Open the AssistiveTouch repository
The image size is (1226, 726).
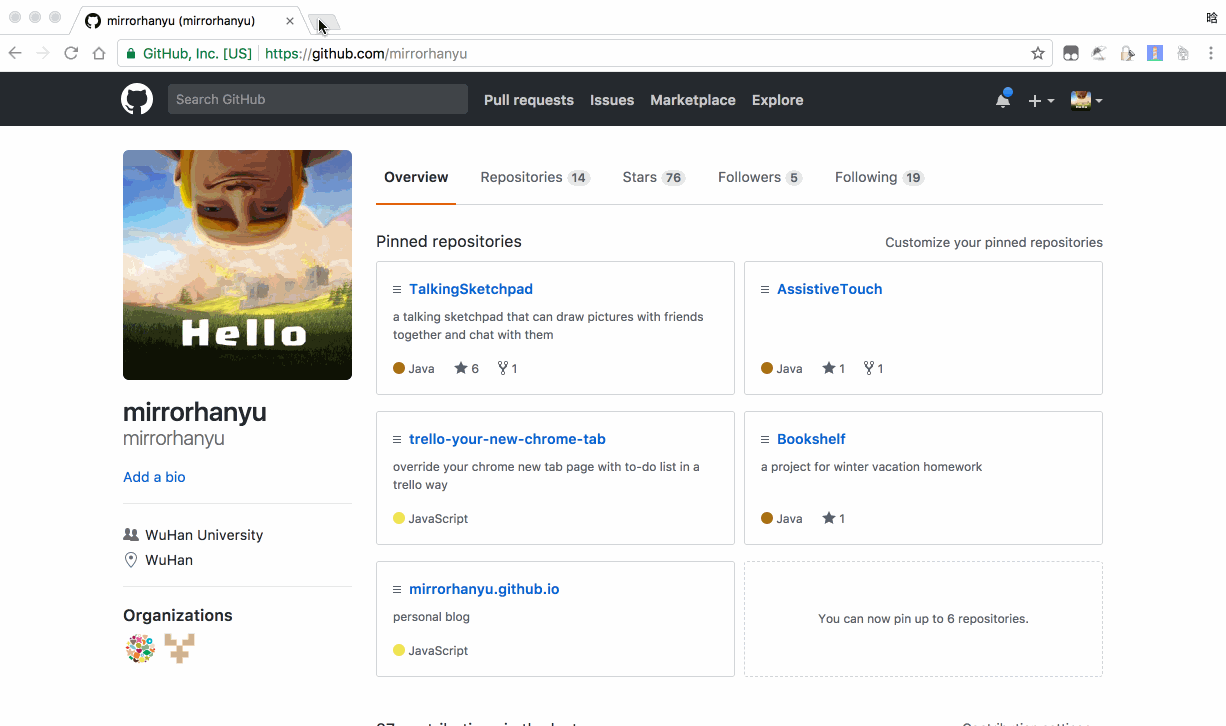coord(830,289)
